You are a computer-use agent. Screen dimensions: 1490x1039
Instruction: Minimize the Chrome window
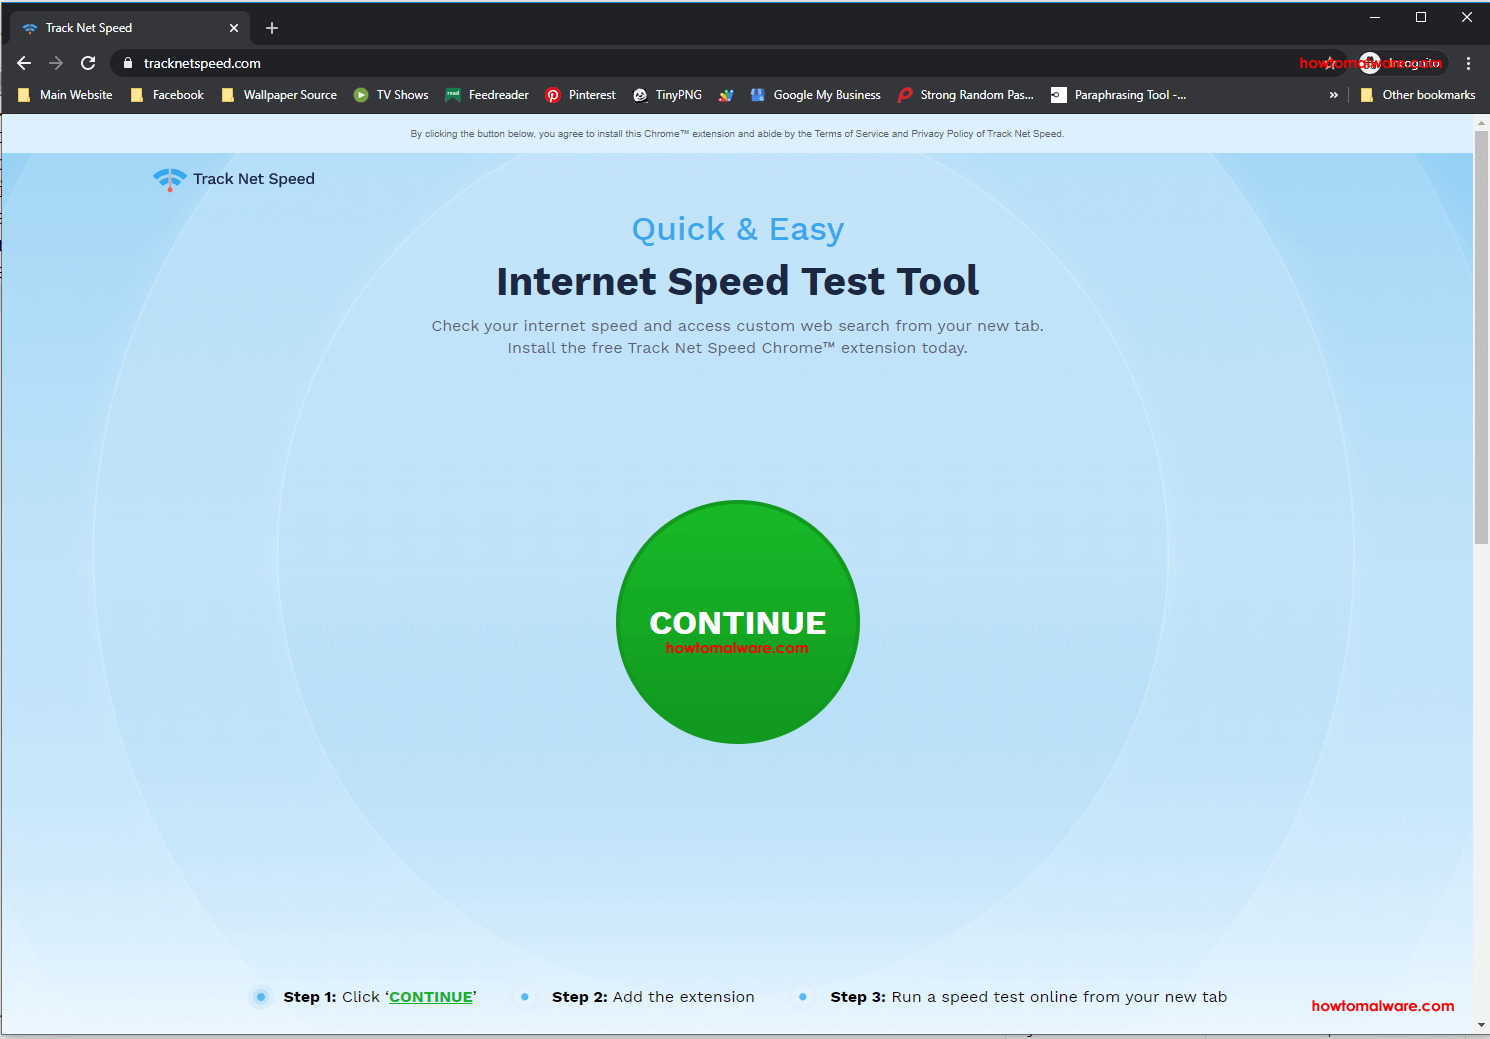point(1375,17)
